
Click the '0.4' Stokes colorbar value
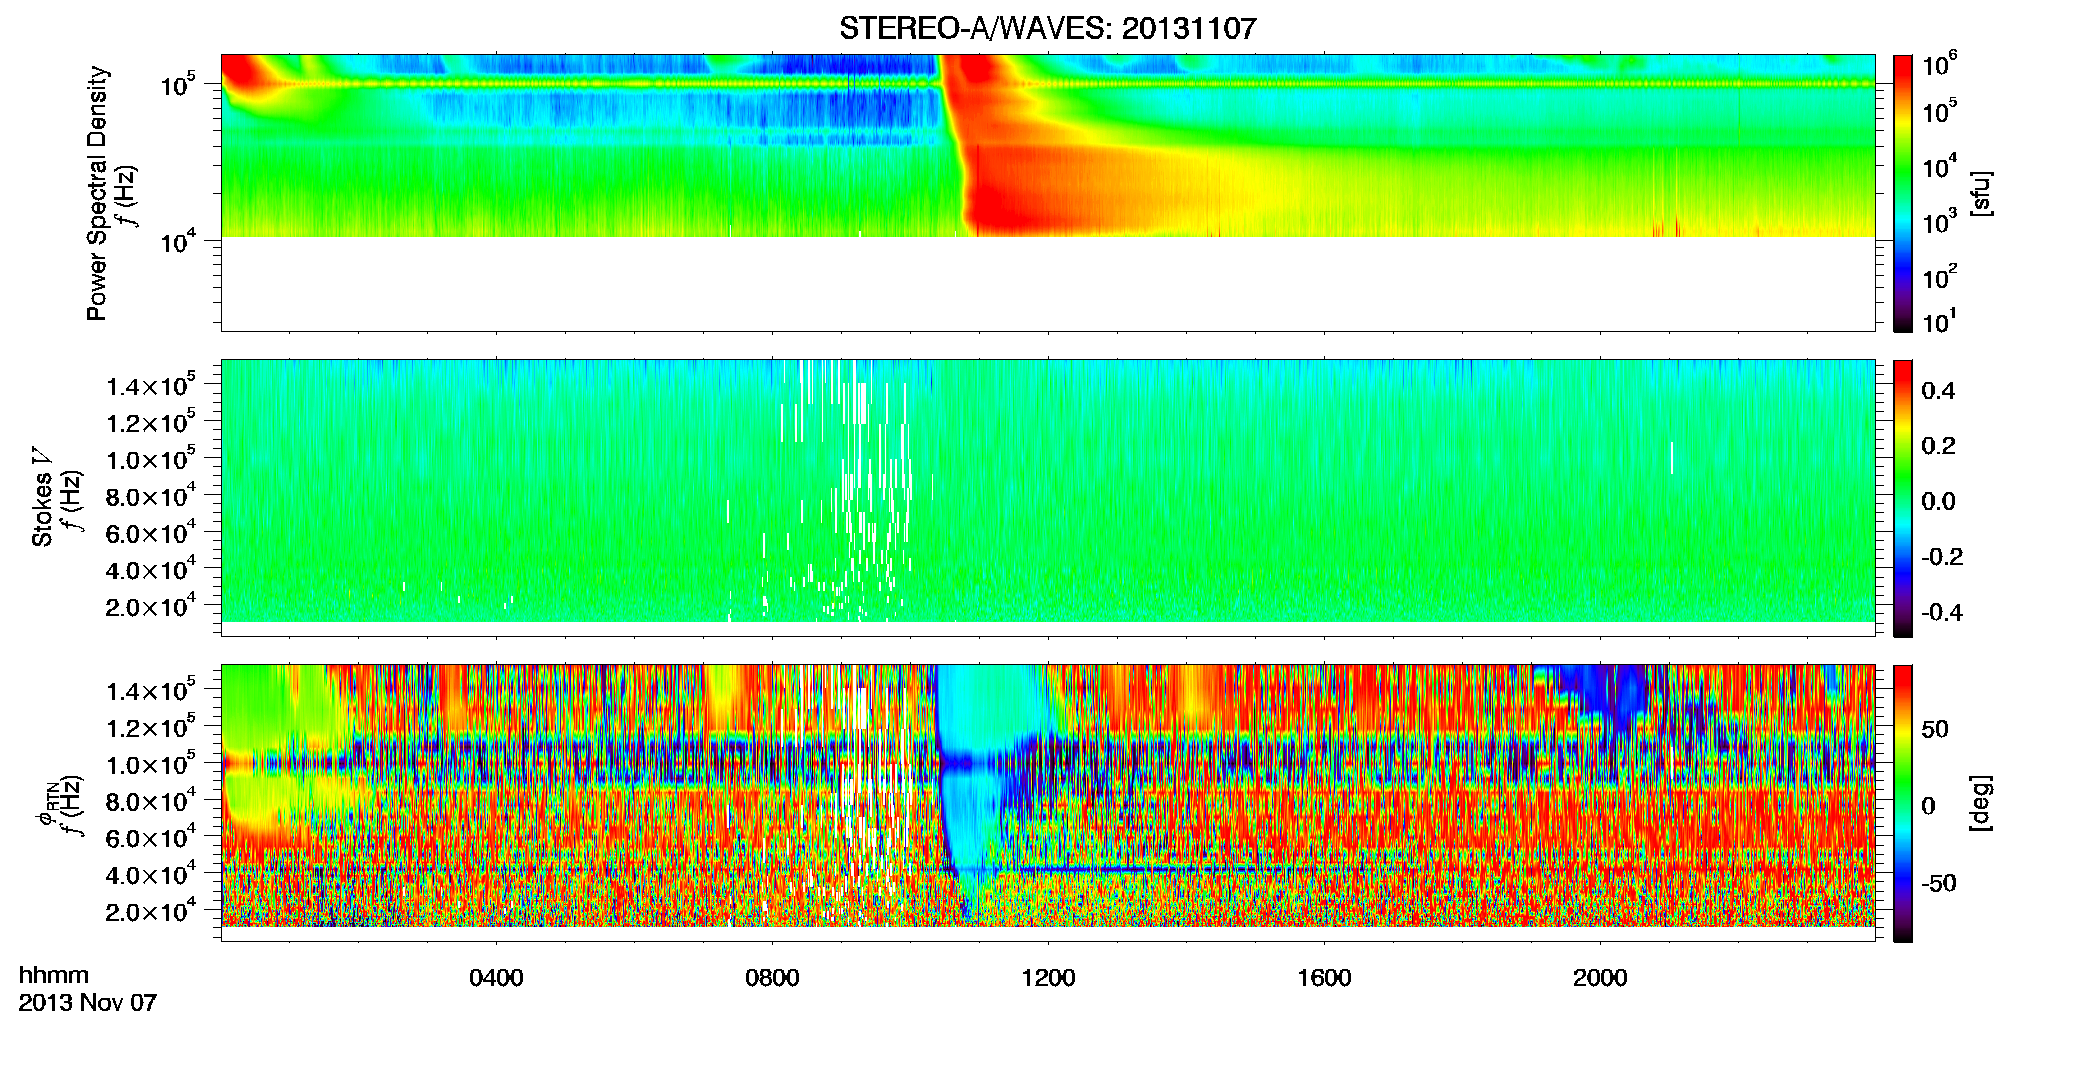coord(1938,391)
